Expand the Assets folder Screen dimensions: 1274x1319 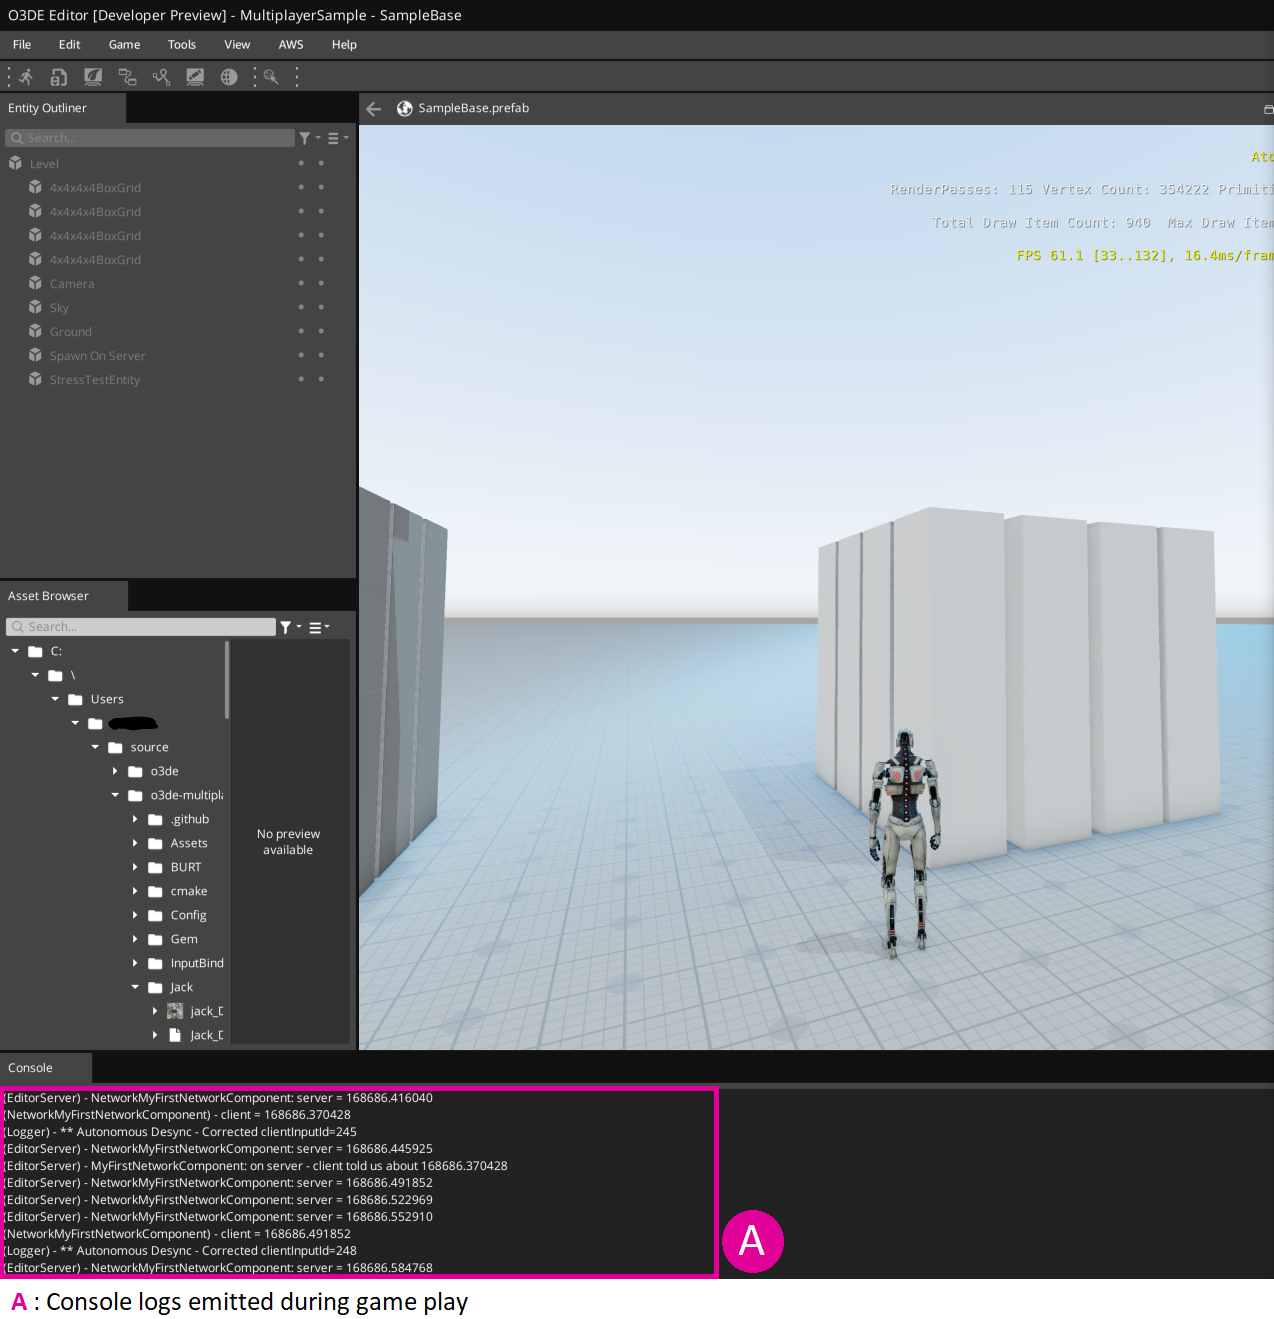pos(136,843)
